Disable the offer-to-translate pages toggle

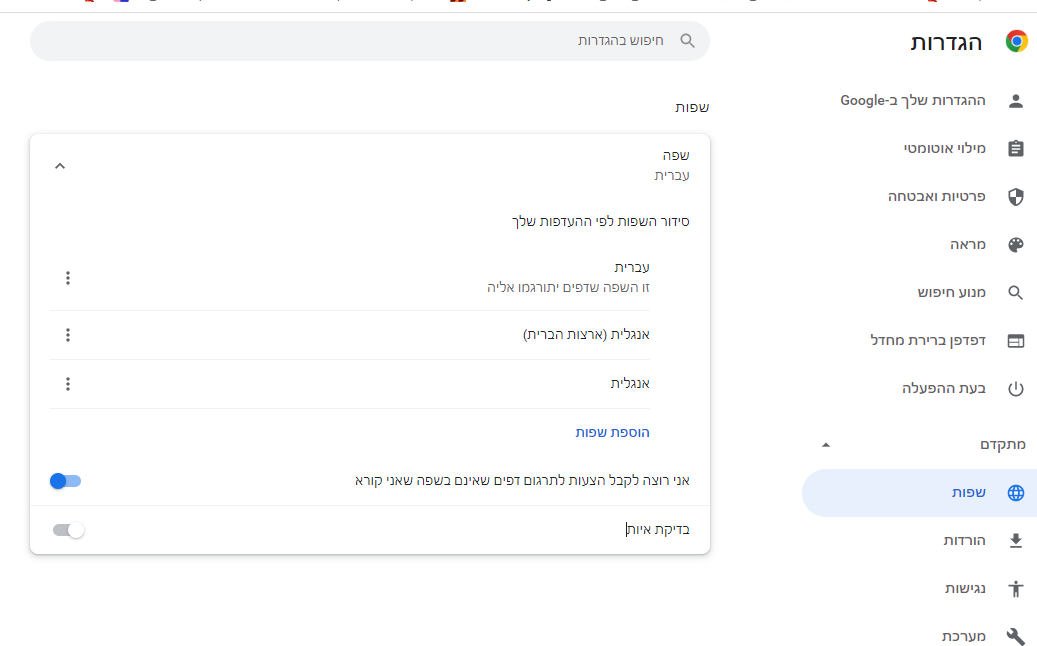coord(66,481)
